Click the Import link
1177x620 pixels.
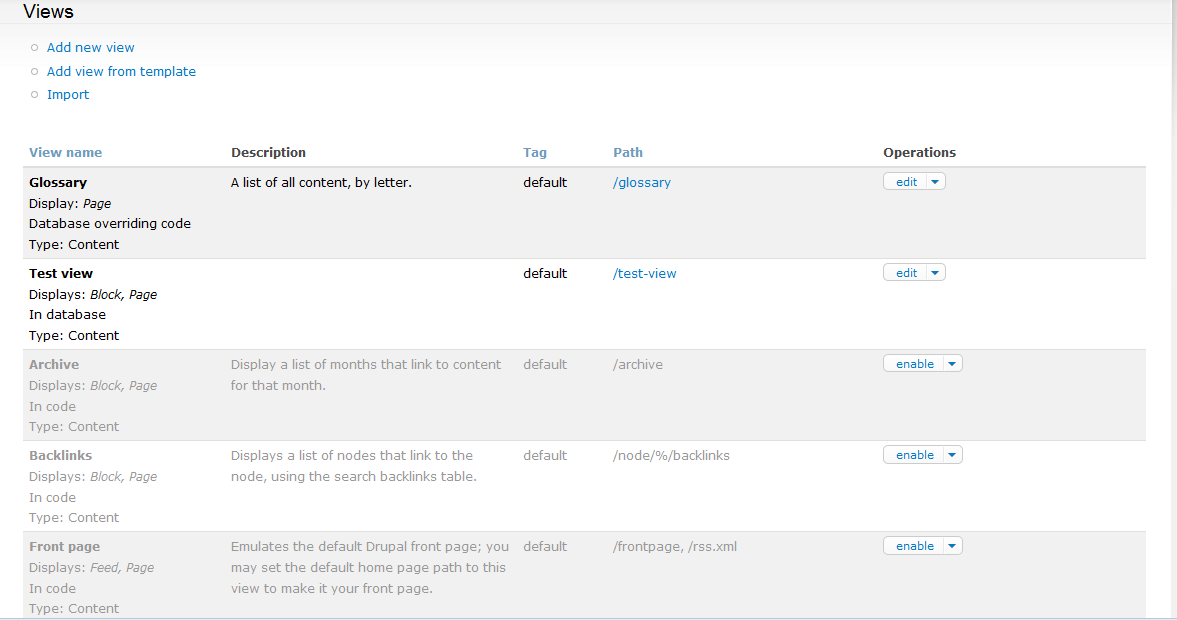click(x=68, y=95)
